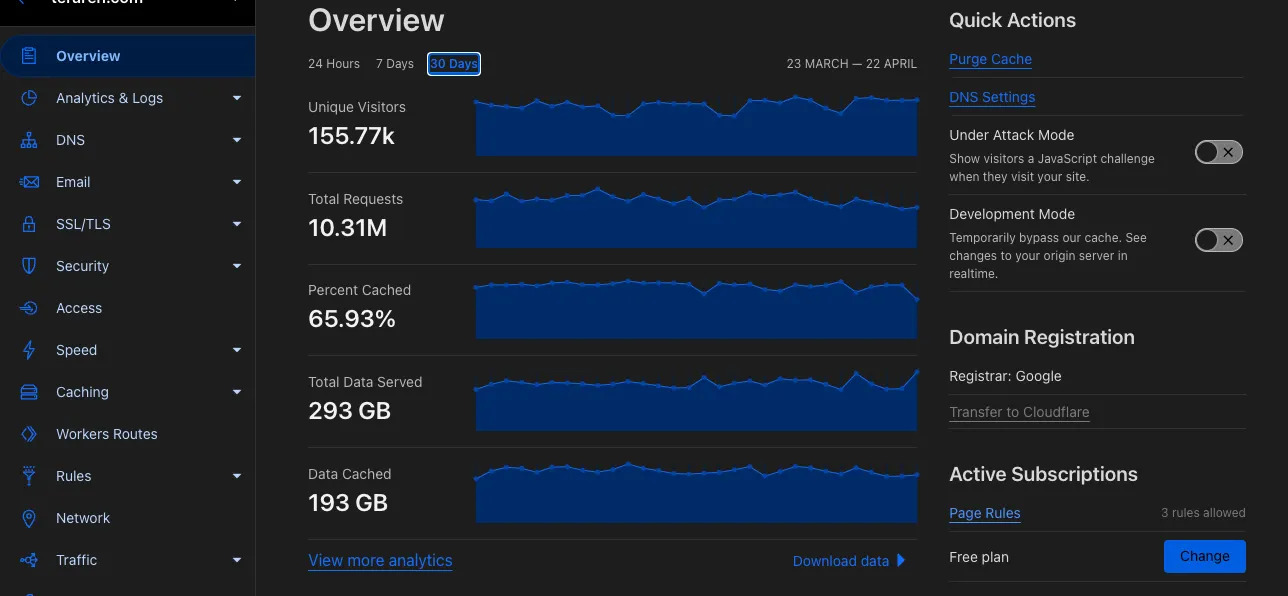Expand the Caching menu arrow
Screen dimensions: 1288x596
237,392
